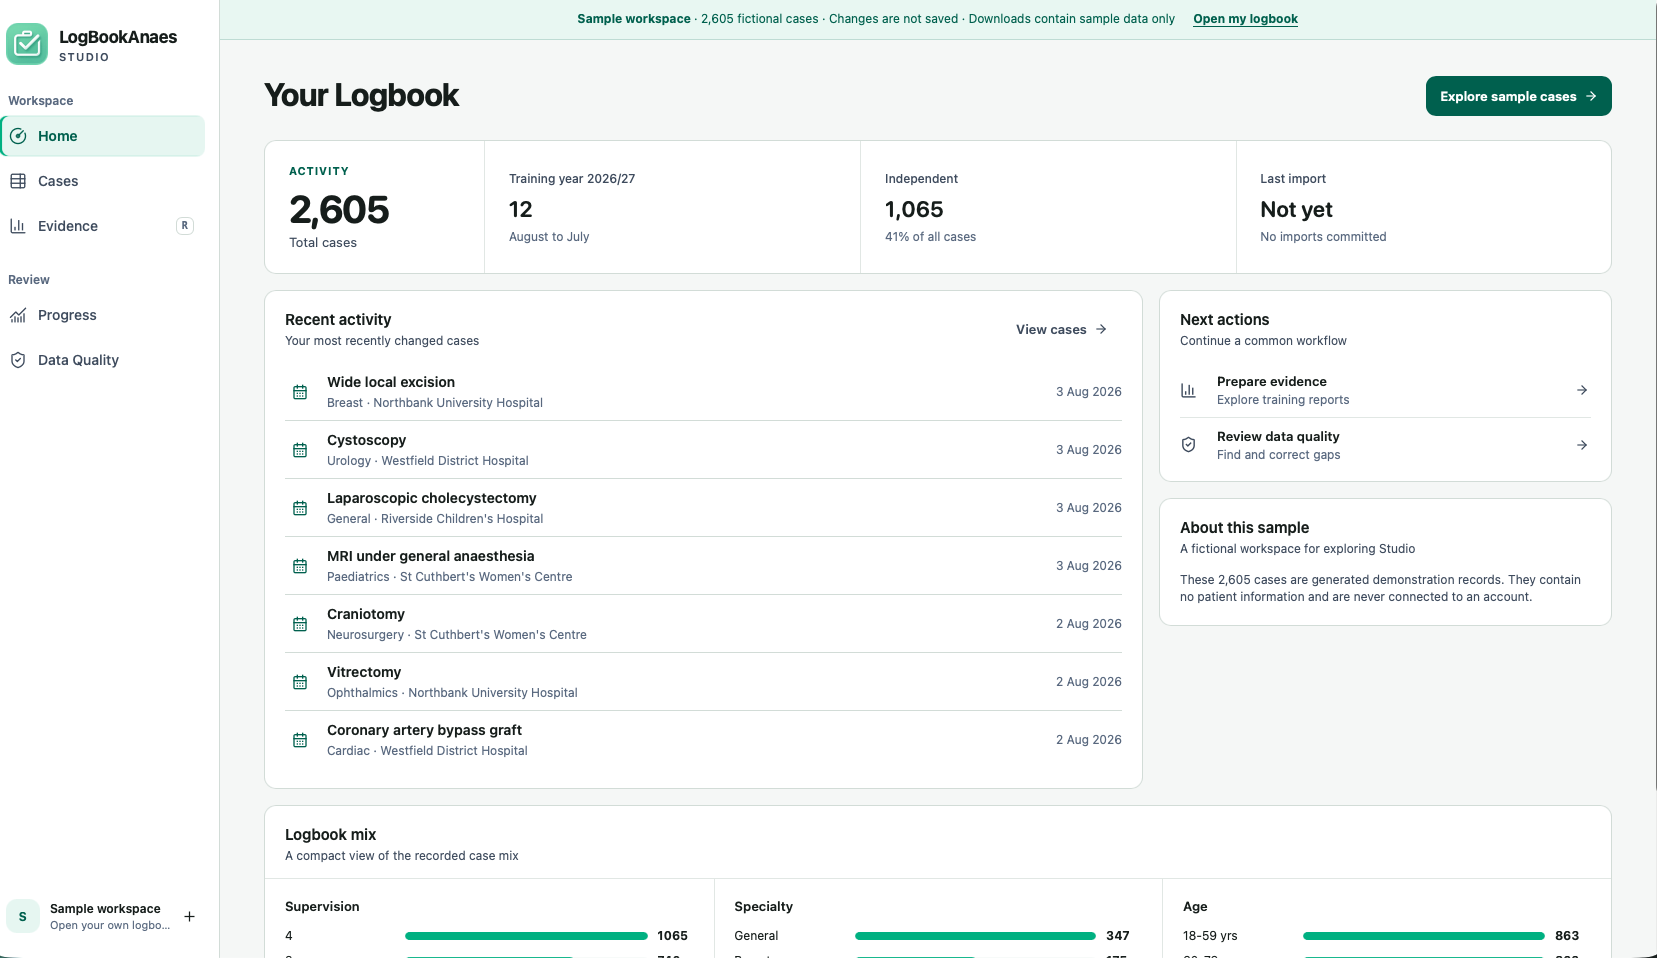Click the General specialty bar
The width and height of the screenshot is (1657, 958).
pyautogui.click(x=975, y=936)
